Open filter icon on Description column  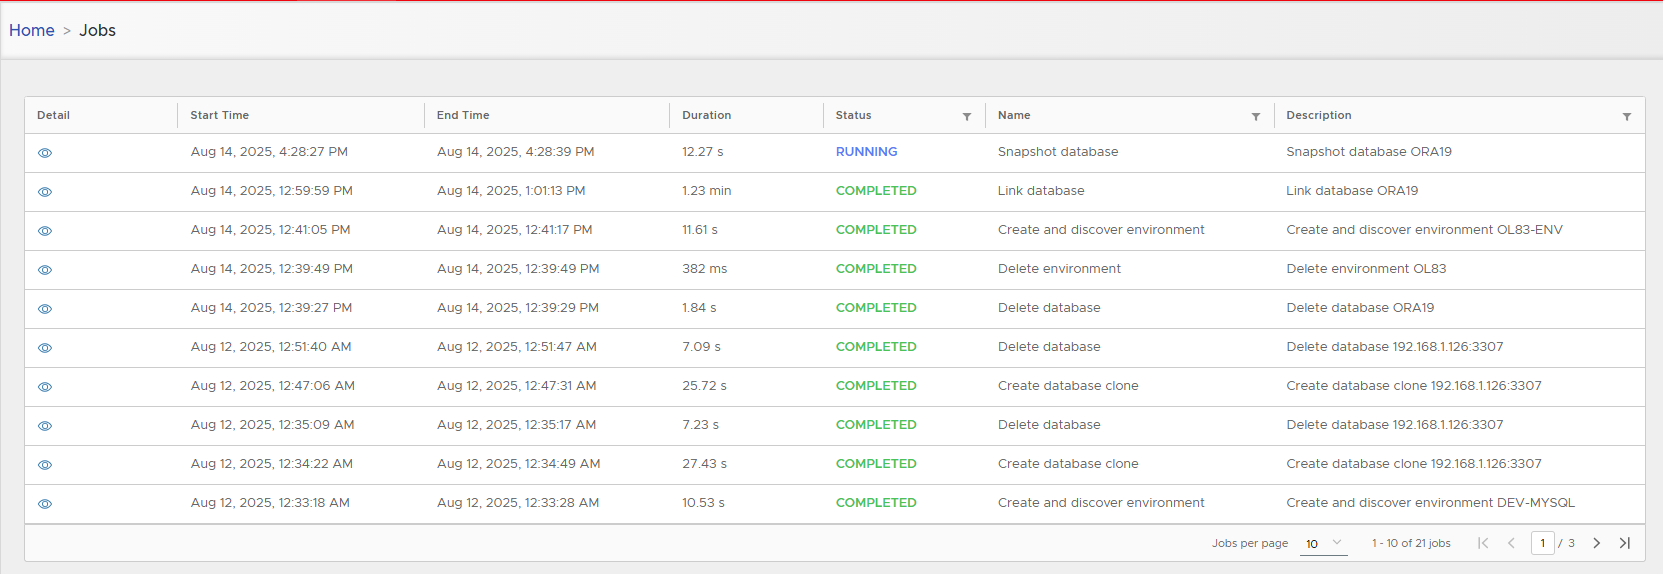pos(1627,117)
